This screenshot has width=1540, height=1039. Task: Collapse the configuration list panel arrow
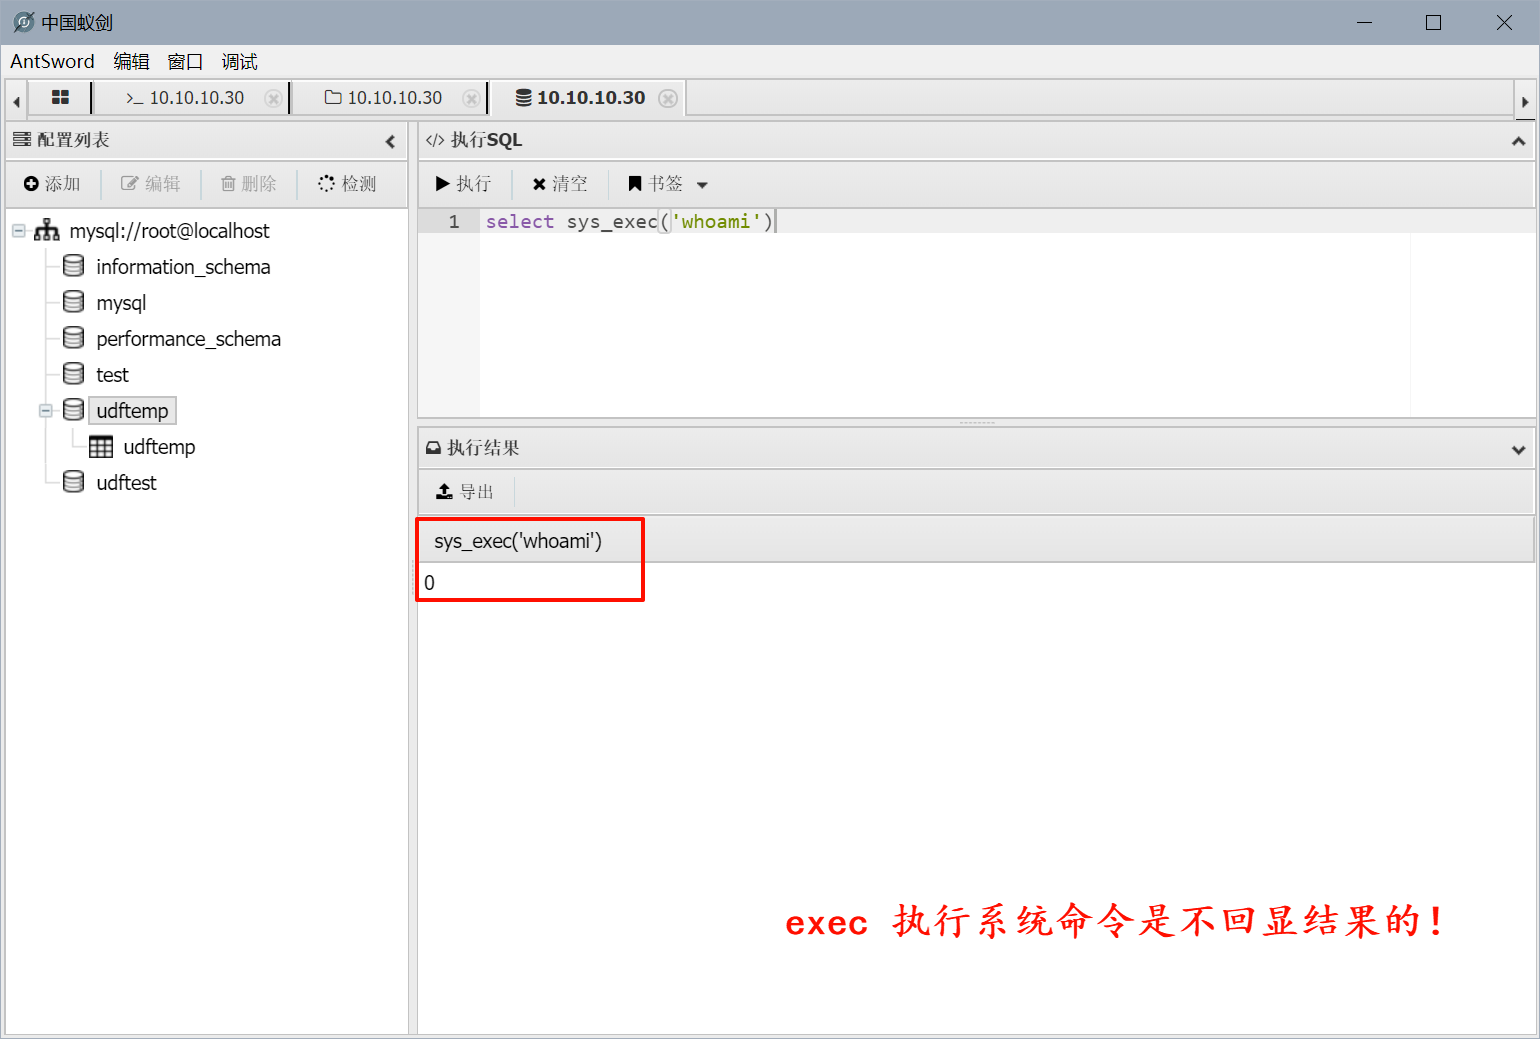pyautogui.click(x=390, y=141)
